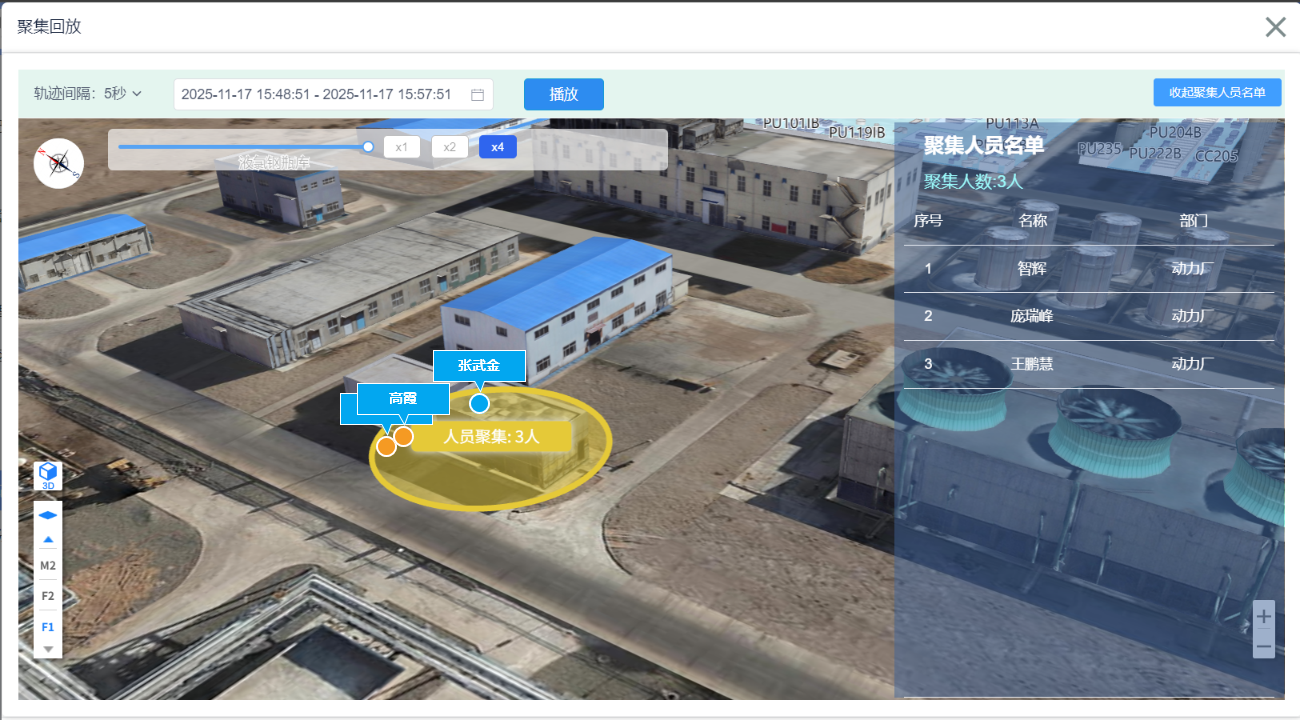This screenshot has width=1300, height=720.
Task: Switch to floor M2
Action: (48, 565)
